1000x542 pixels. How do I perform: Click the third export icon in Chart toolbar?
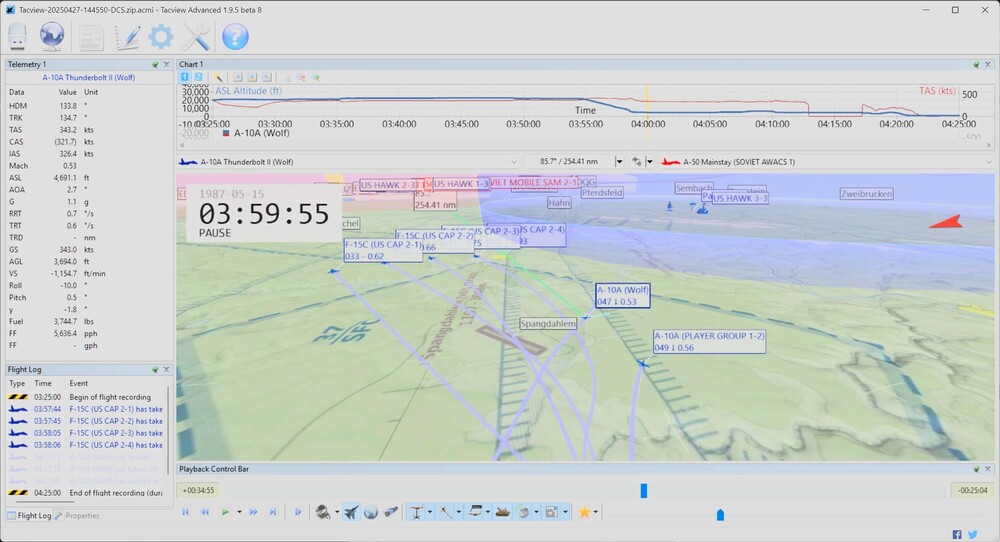(x=267, y=77)
